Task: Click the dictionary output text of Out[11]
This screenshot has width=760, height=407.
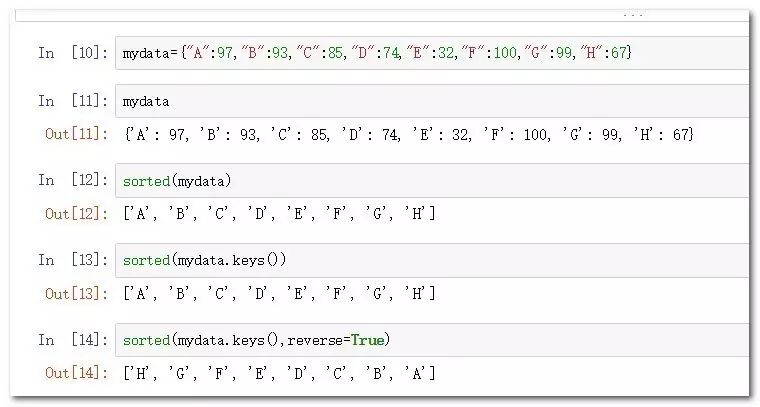Action: [x=408, y=134]
